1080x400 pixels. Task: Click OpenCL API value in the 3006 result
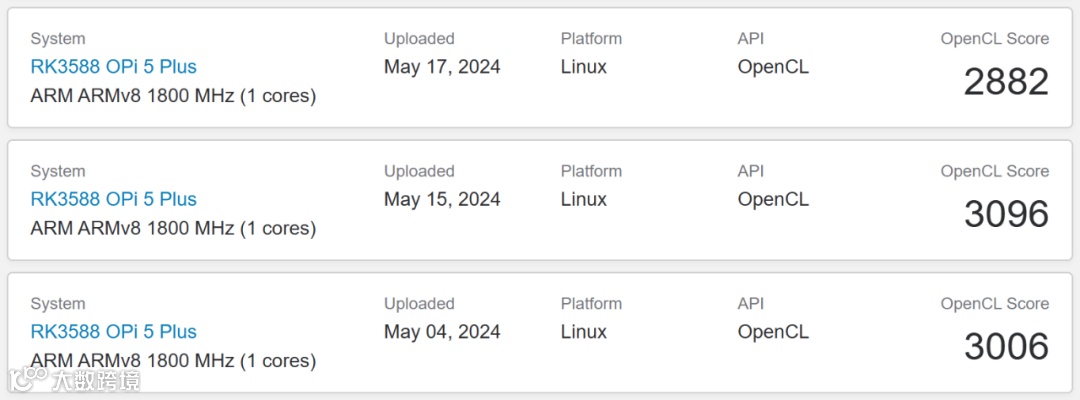(x=773, y=332)
